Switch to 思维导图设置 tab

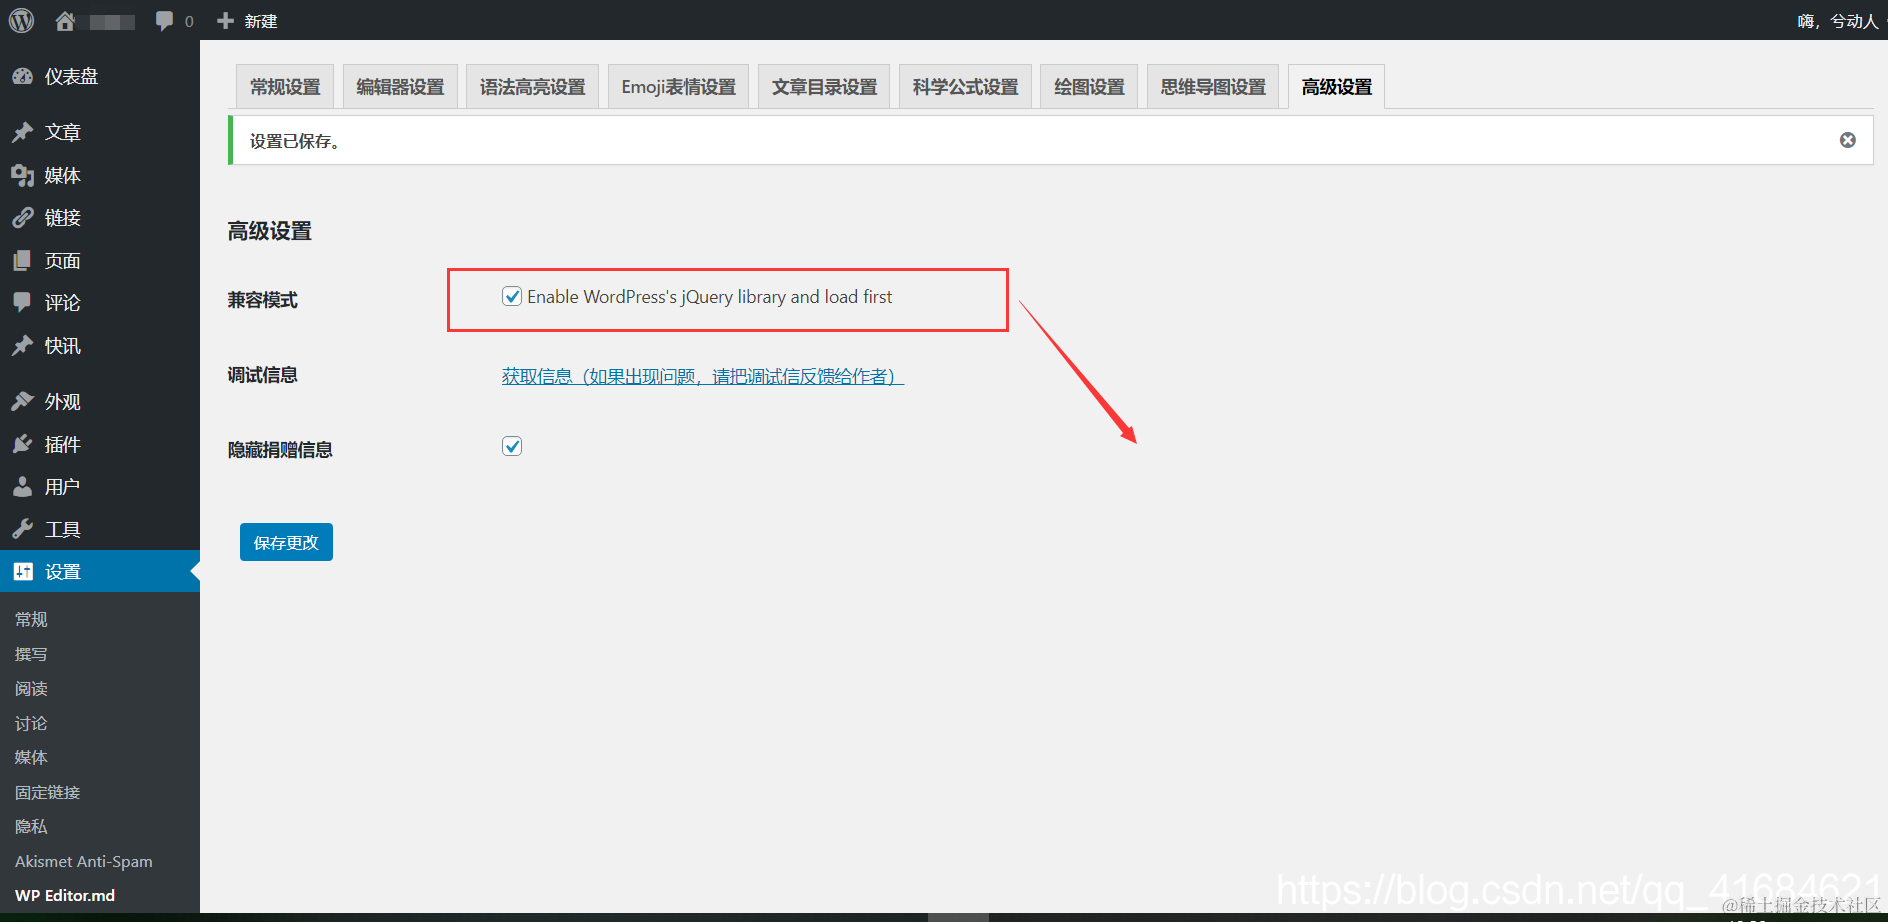pos(1213,87)
